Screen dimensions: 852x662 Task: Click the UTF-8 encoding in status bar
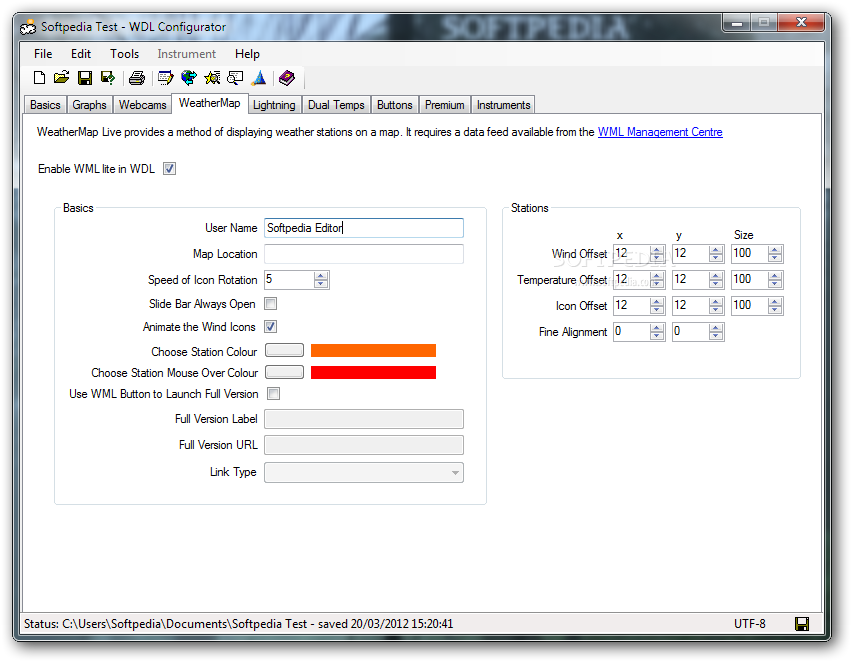pyautogui.click(x=750, y=624)
